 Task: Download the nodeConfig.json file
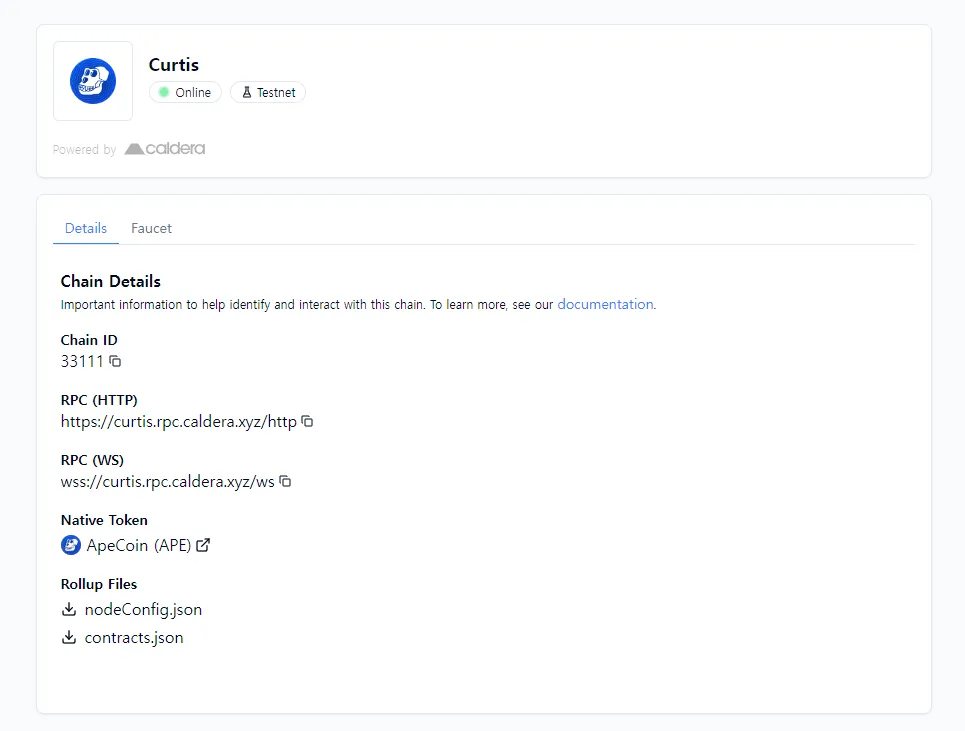[143, 610]
